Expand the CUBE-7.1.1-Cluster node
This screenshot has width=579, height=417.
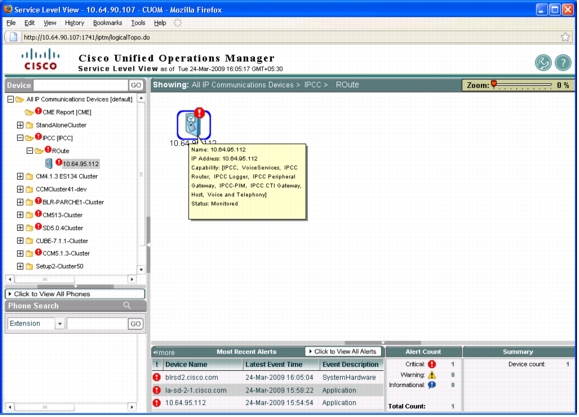(x=20, y=241)
